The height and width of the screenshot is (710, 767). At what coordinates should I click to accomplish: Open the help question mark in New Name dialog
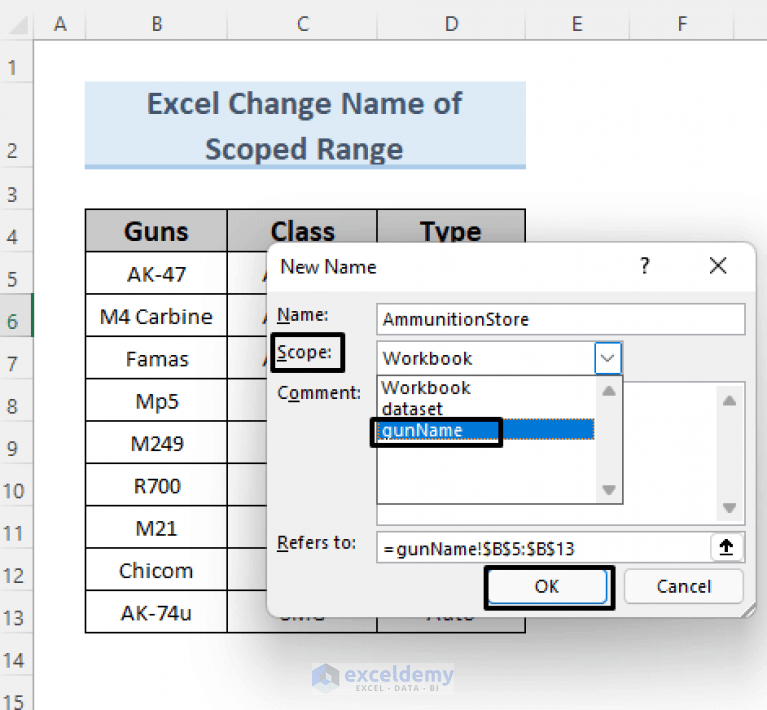coord(645,266)
